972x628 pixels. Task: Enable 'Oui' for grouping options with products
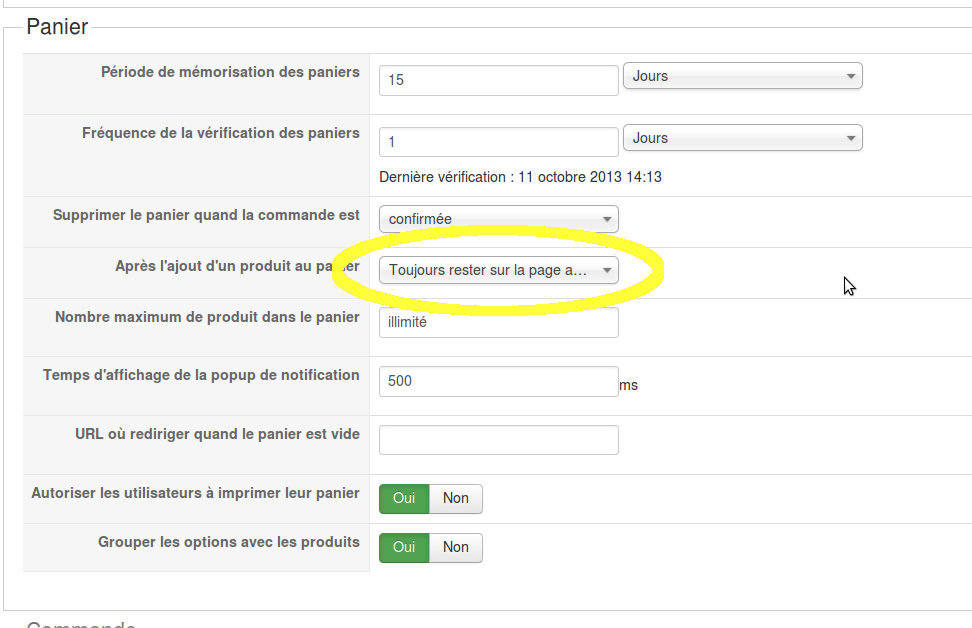coord(404,547)
